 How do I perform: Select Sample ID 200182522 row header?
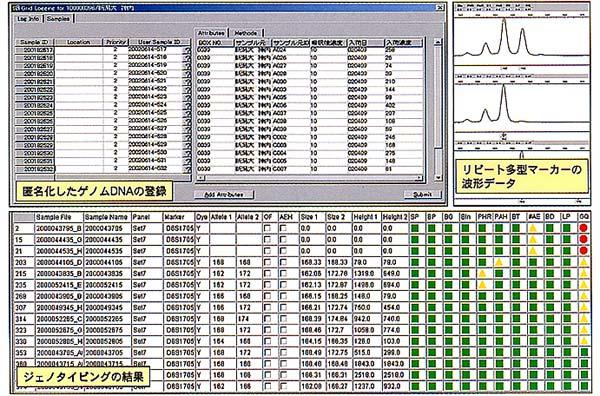point(35,90)
